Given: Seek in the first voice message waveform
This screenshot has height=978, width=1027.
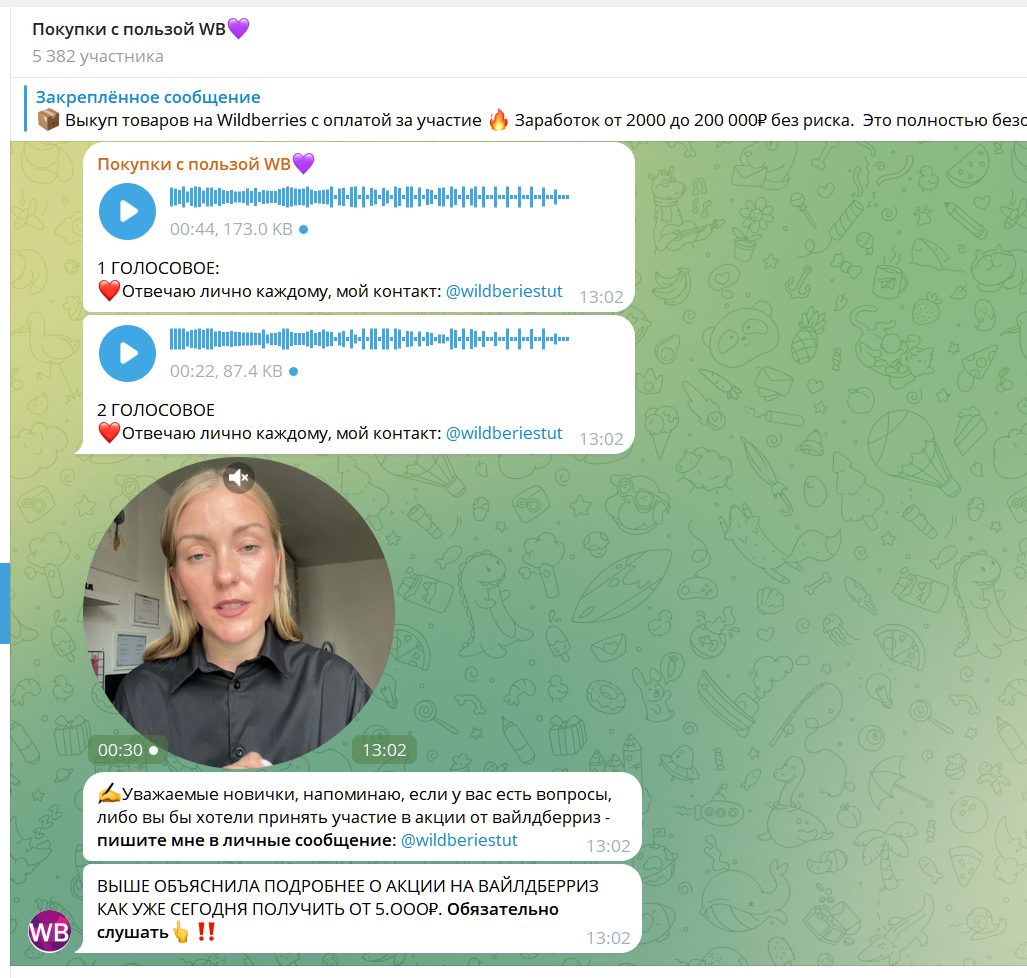Looking at the screenshot, I should (369, 197).
